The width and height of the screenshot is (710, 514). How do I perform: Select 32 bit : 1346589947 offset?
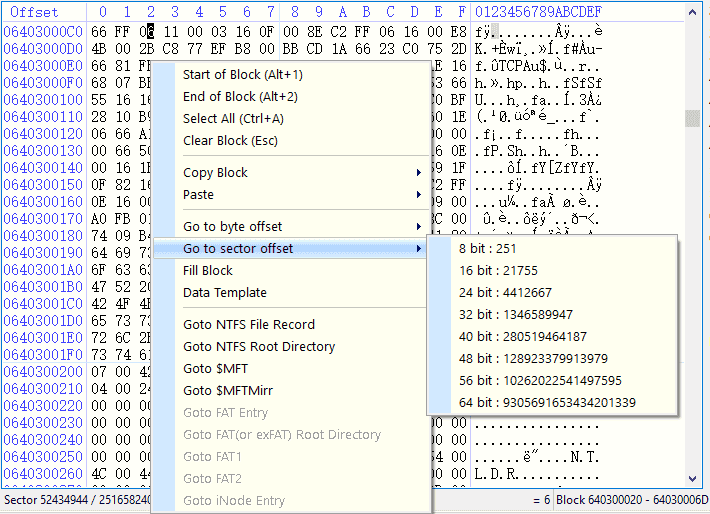point(515,315)
